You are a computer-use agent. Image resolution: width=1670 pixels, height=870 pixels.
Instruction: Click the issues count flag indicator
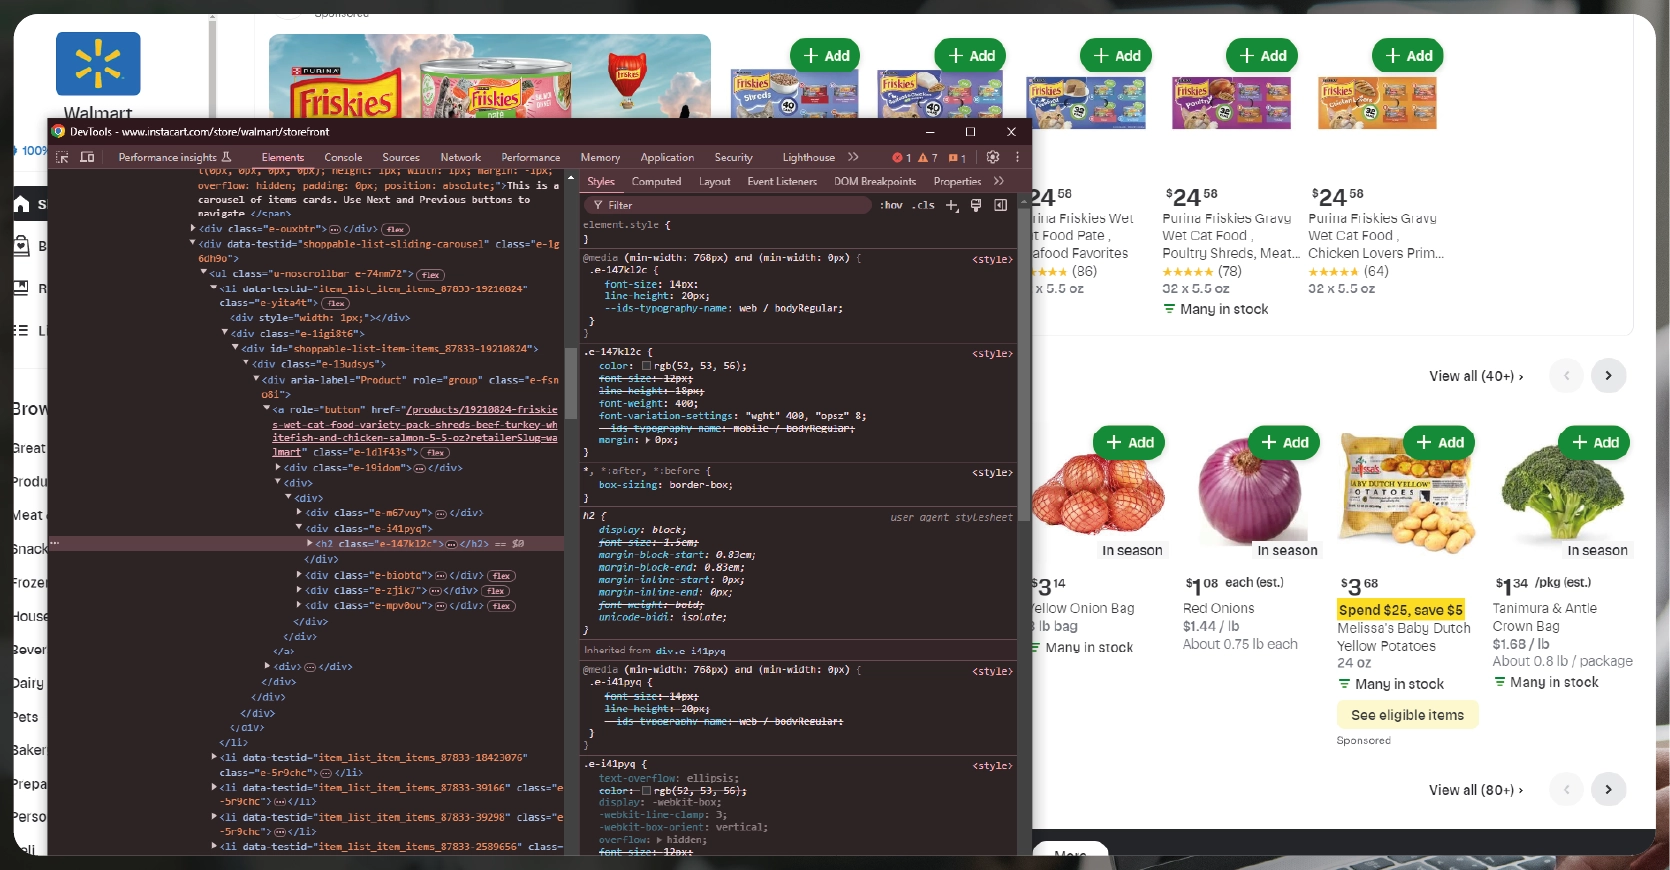pyautogui.click(x=957, y=158)
